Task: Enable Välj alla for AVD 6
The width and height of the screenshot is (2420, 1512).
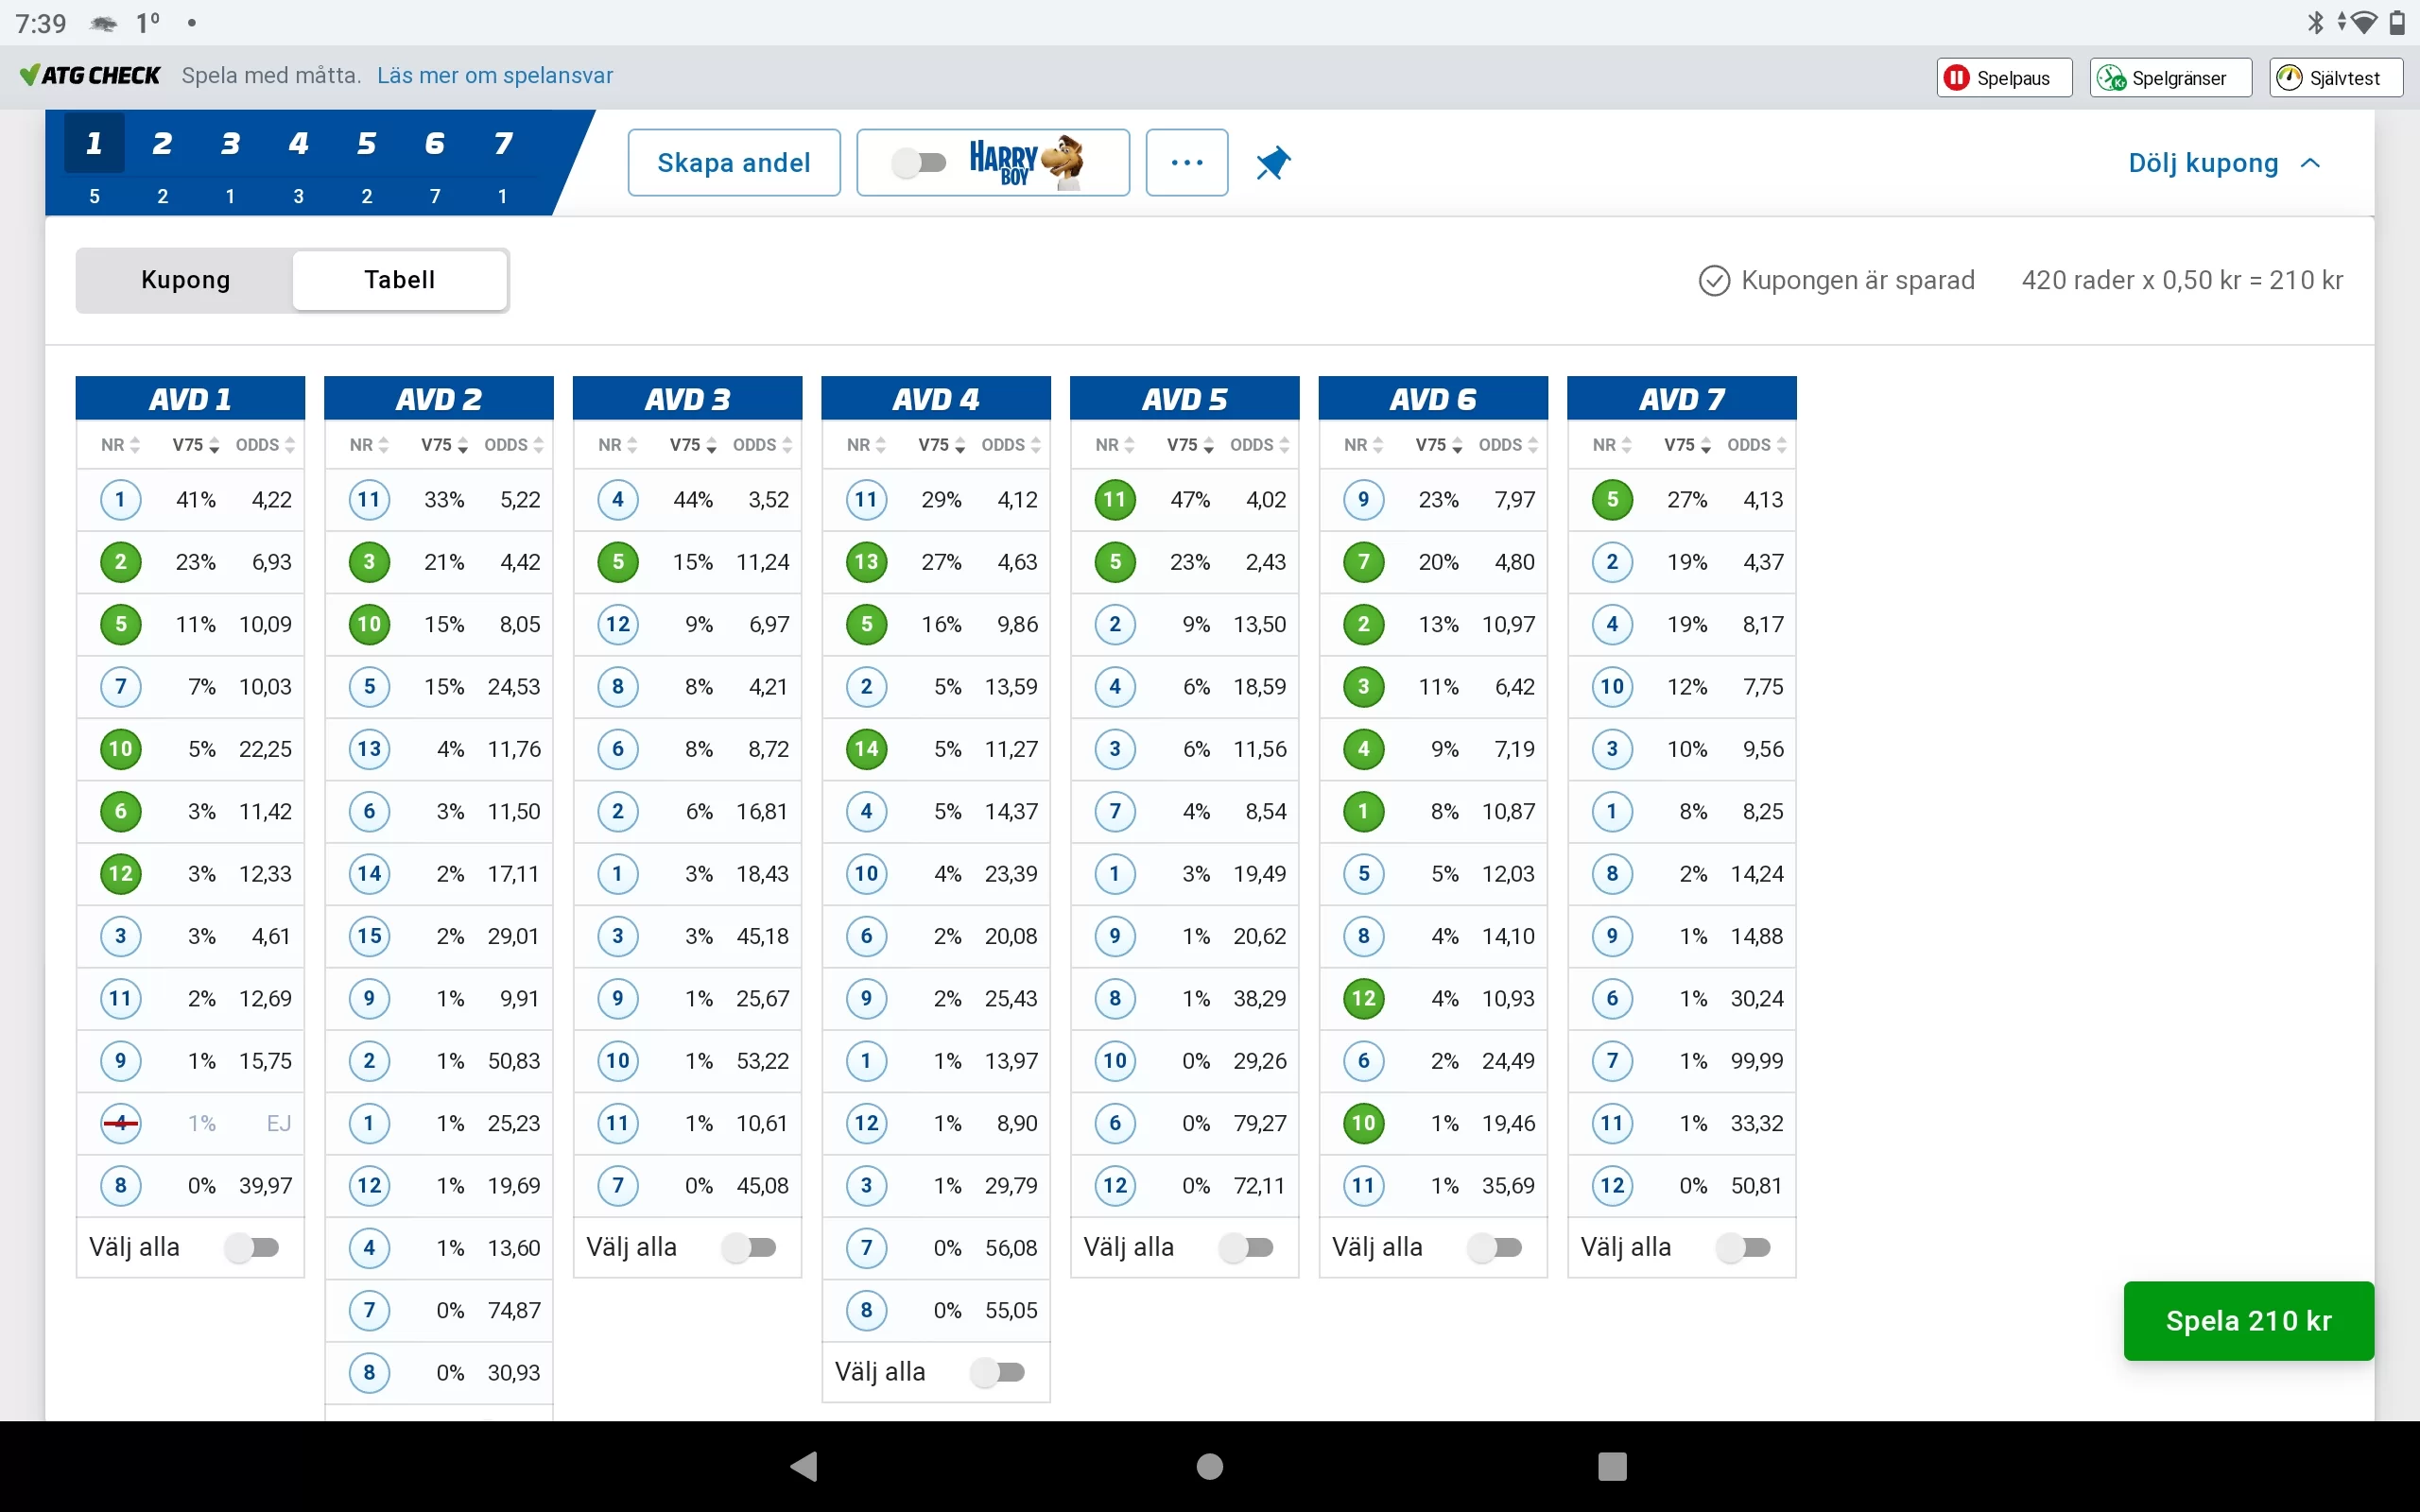Action: pos(1495,1247)
